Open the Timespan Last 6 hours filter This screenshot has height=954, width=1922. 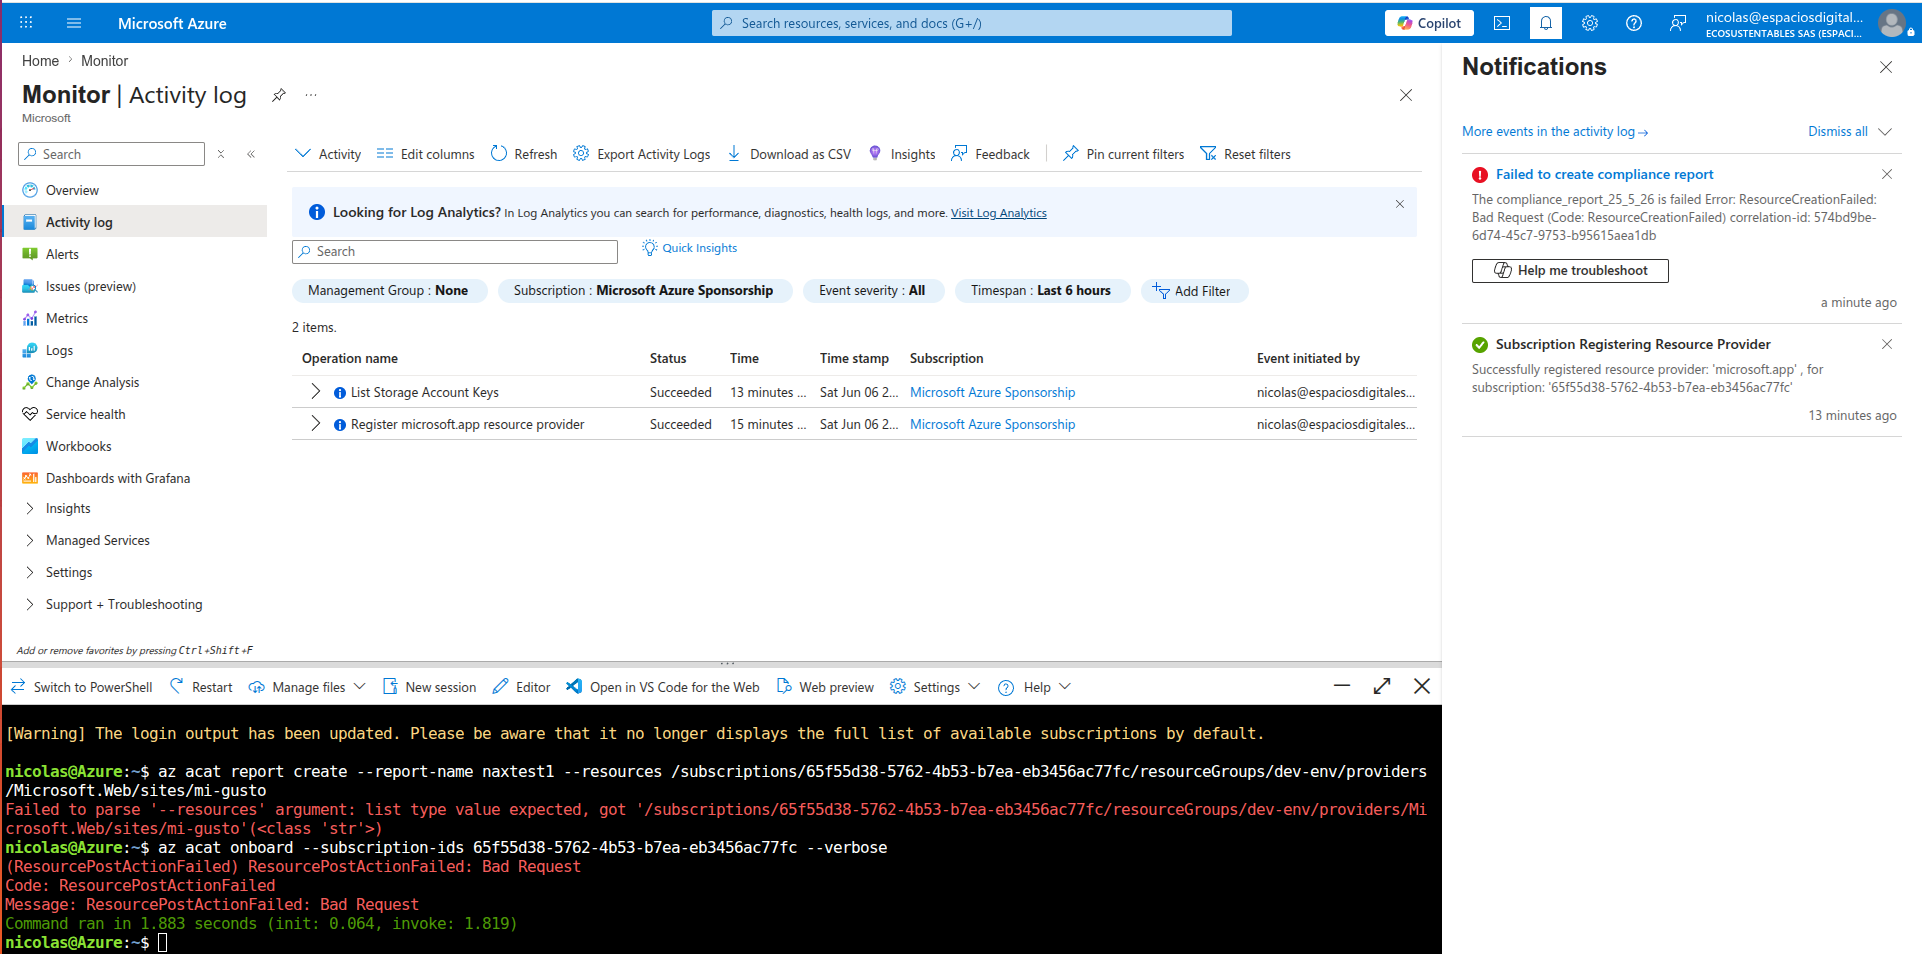click(1041, 291)
